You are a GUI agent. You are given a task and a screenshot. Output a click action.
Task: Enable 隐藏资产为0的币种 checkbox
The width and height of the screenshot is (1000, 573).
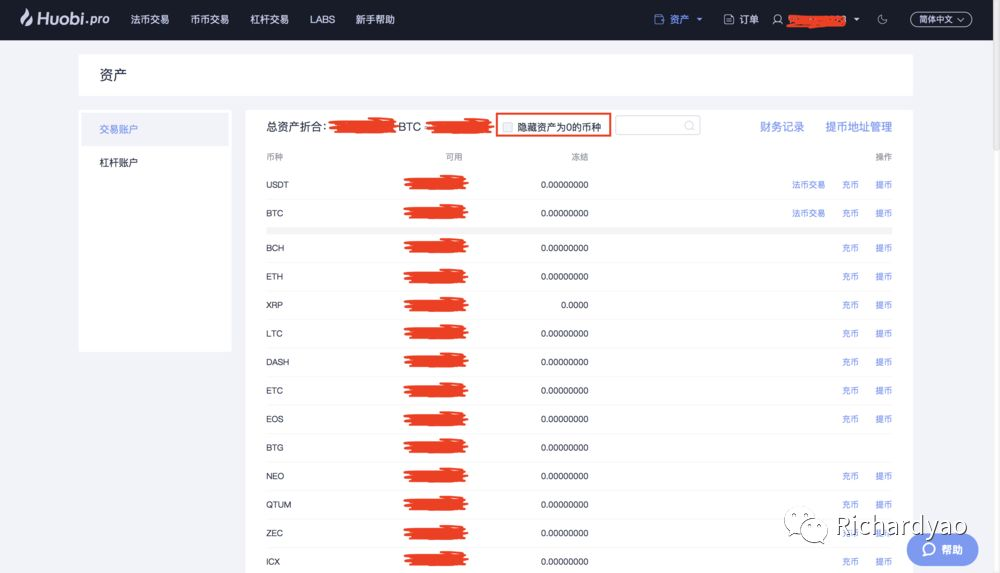508,127
